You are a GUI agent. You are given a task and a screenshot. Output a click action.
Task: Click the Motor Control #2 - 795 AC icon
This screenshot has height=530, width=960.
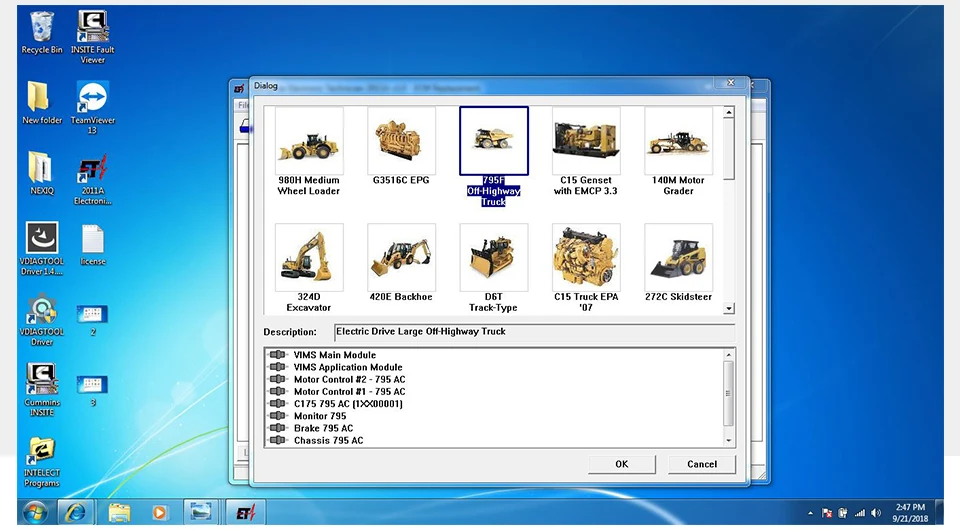(278, 379)
